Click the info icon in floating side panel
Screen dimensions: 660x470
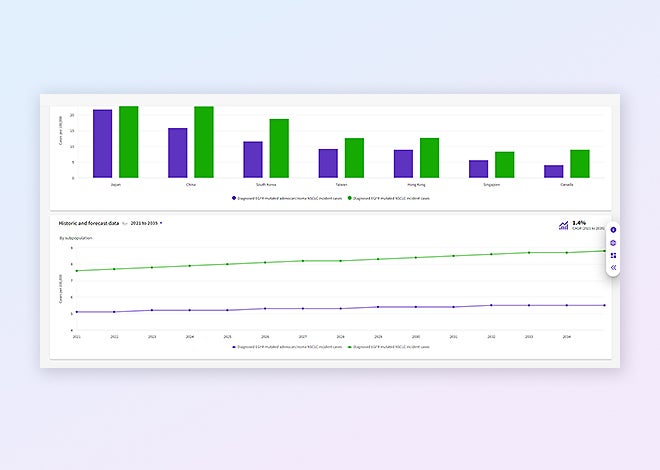click(613, 230)
